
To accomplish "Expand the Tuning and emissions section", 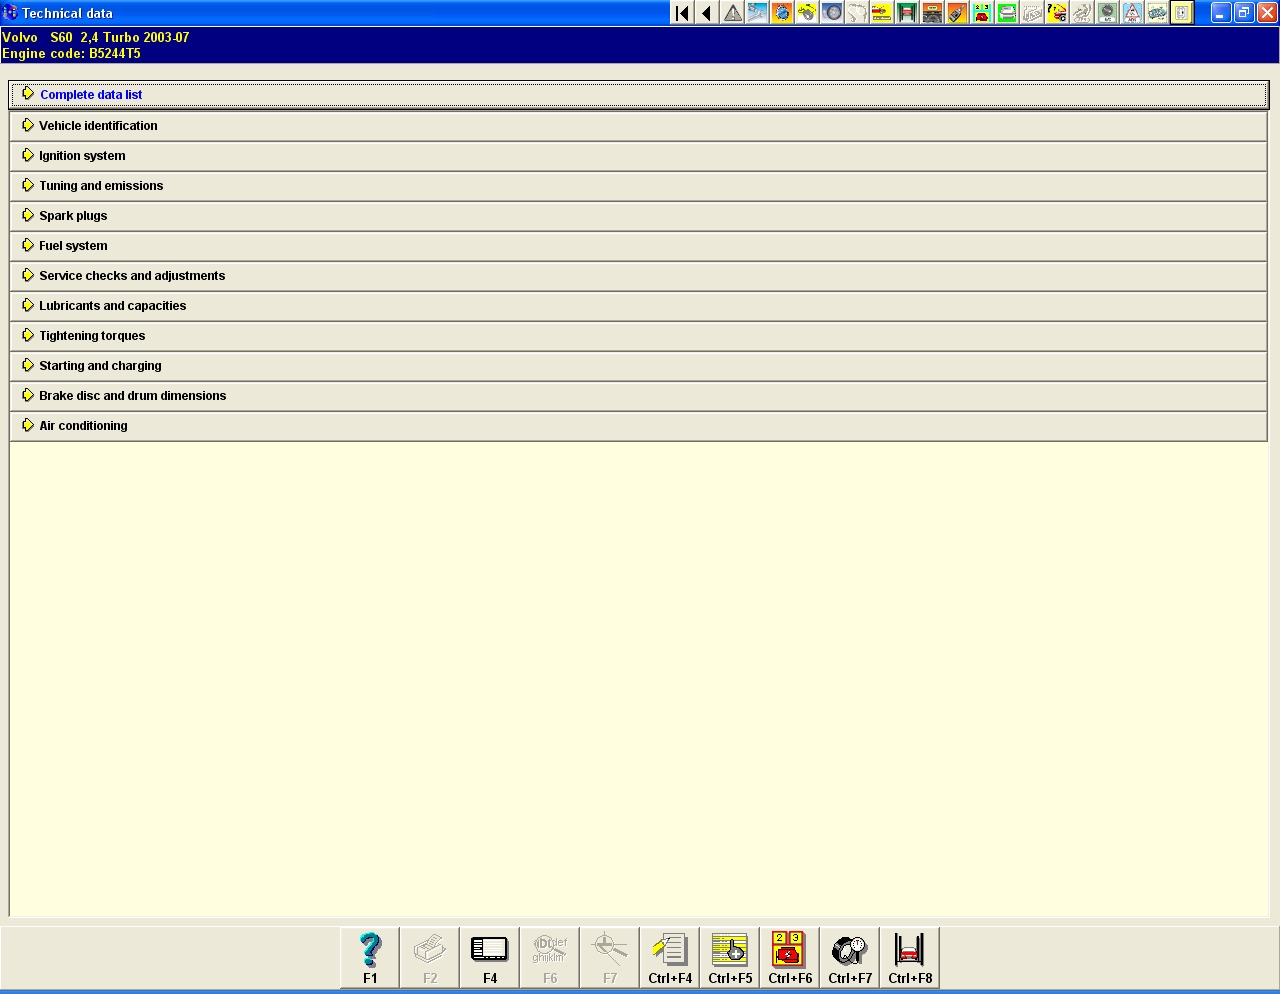I will (639, 186).
